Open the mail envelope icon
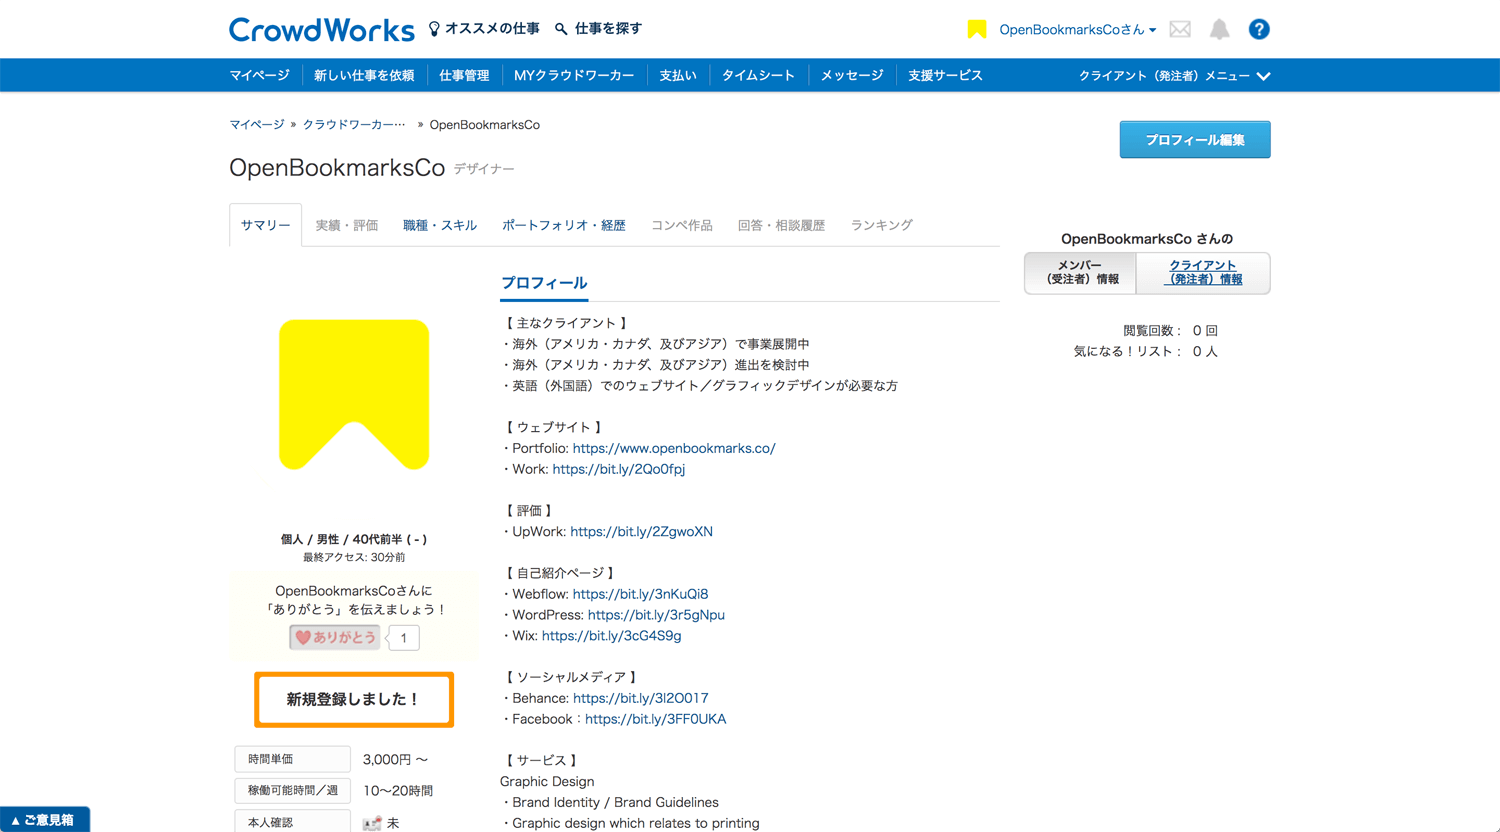 [x=1180, y=29]
